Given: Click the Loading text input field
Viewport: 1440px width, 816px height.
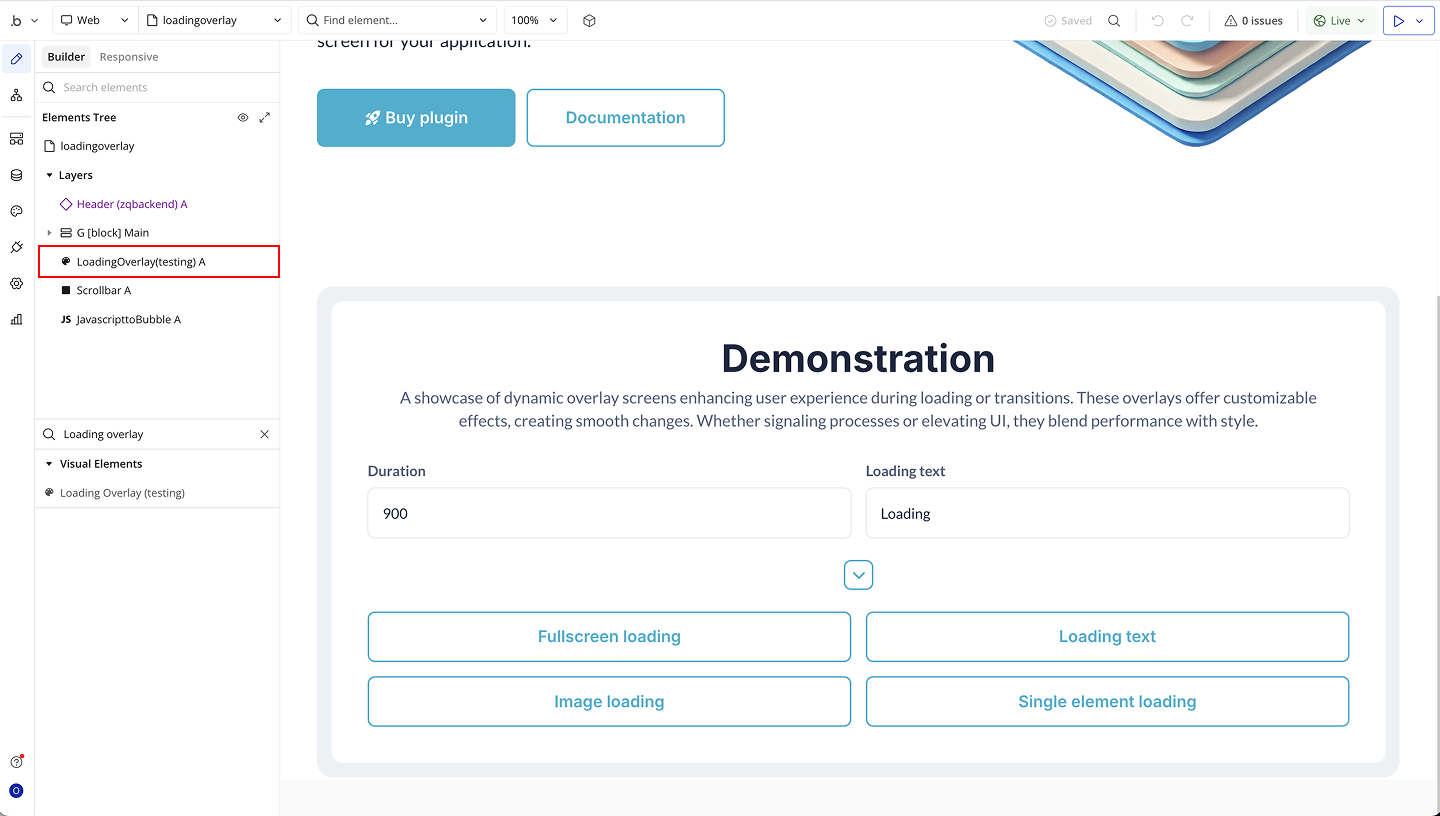Looking at the screenshot, I should [x=1107, y=513].
